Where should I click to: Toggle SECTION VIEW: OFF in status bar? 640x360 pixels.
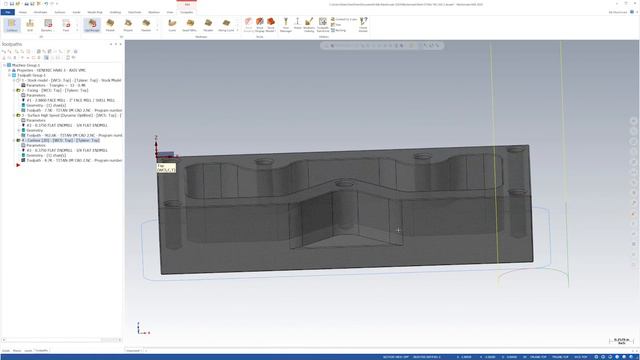point(396,357)
